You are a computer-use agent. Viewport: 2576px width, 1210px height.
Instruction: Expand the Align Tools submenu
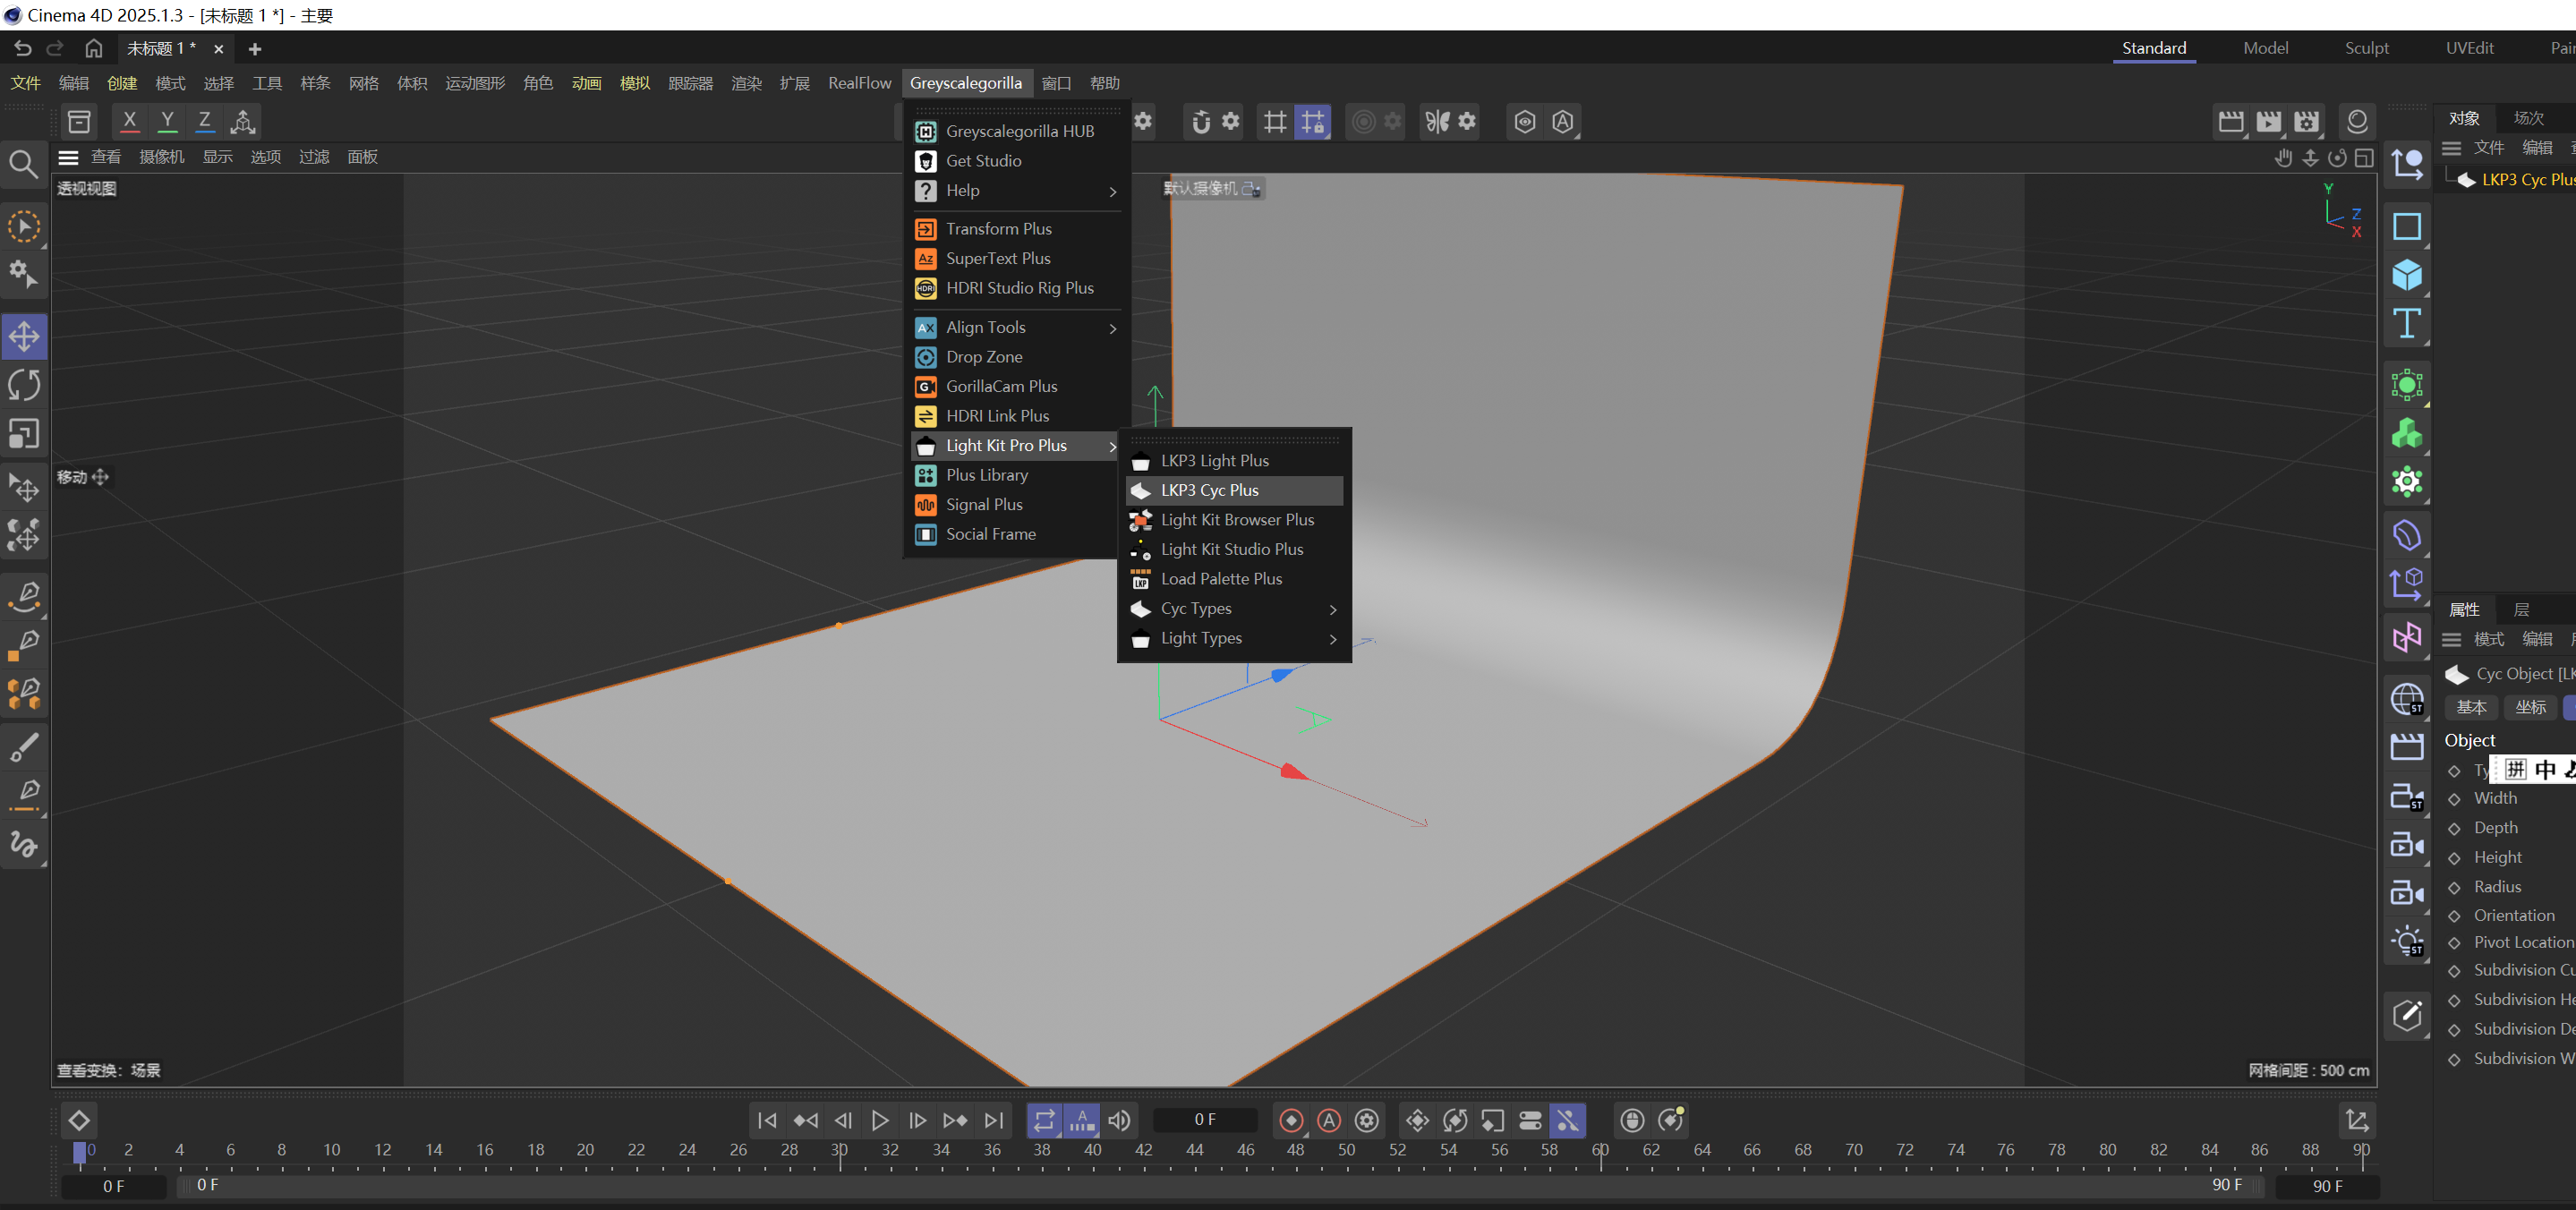[x=1017, y=328]
